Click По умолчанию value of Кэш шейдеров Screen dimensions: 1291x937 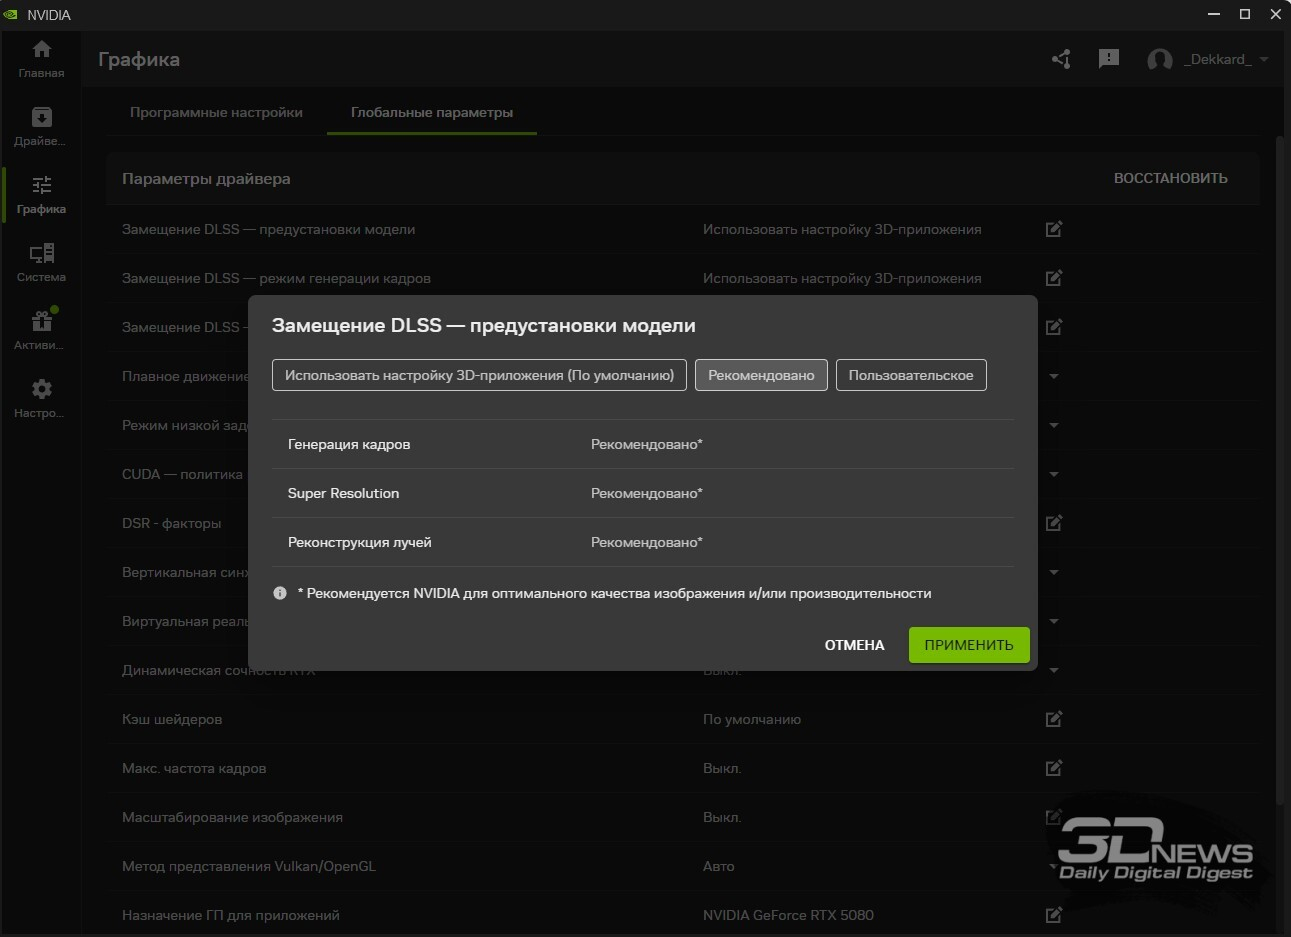coord(752,719)
